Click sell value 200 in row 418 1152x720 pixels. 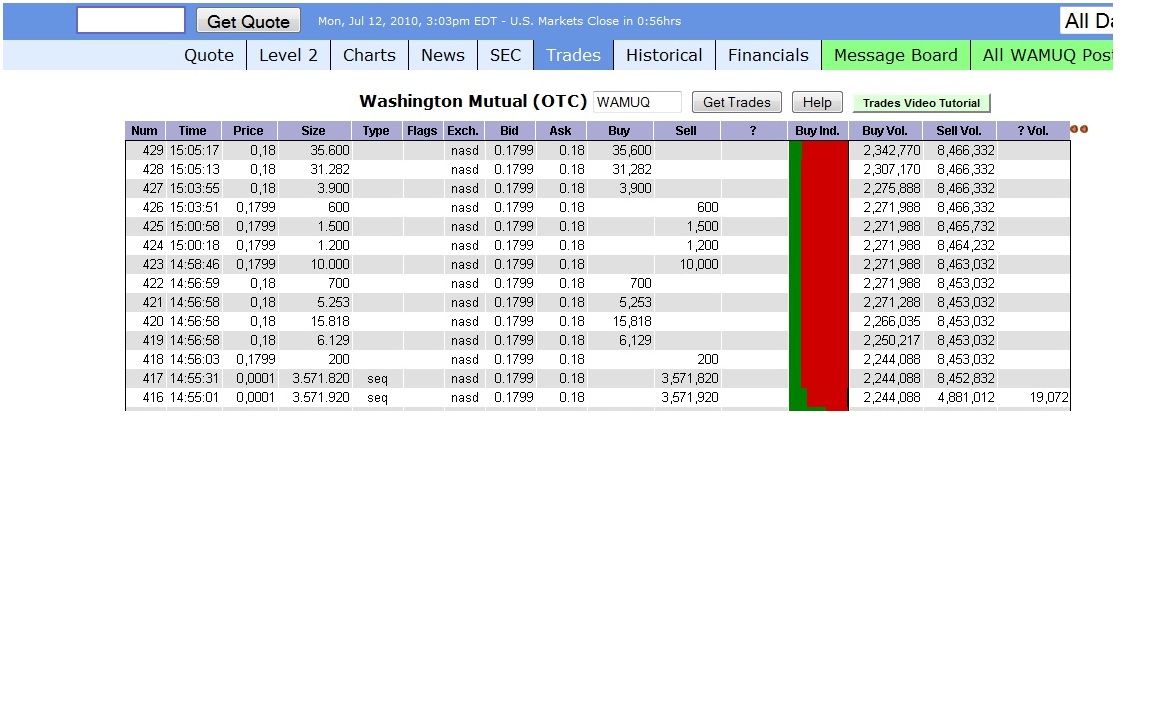[x=708, y=360]
